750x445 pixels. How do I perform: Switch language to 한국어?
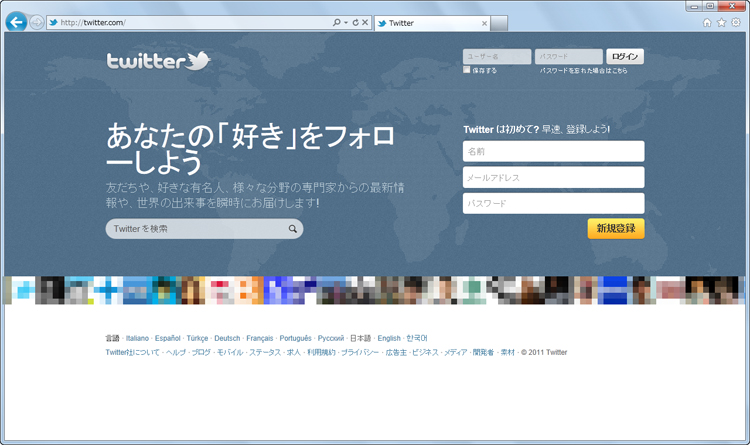point(417,338)
